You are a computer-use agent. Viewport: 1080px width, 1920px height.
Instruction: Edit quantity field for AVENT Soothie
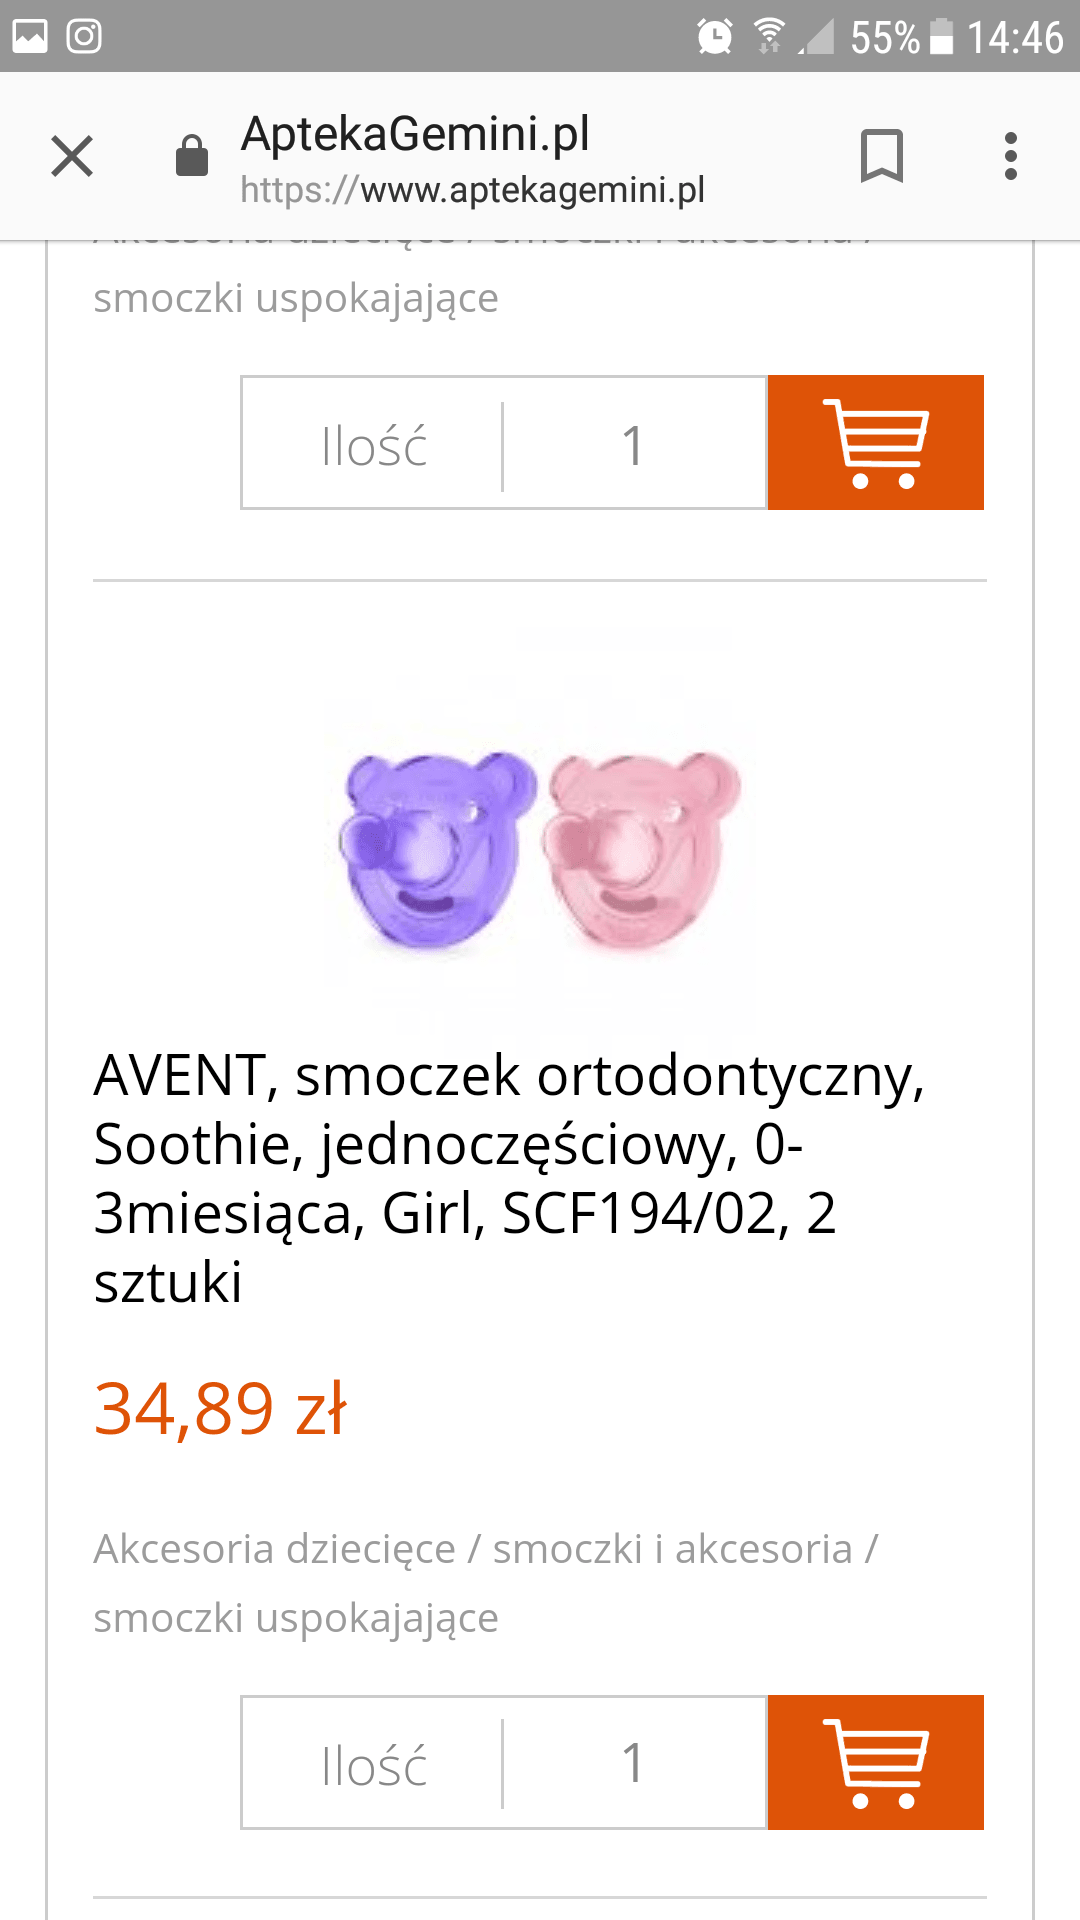(633, 1762)
